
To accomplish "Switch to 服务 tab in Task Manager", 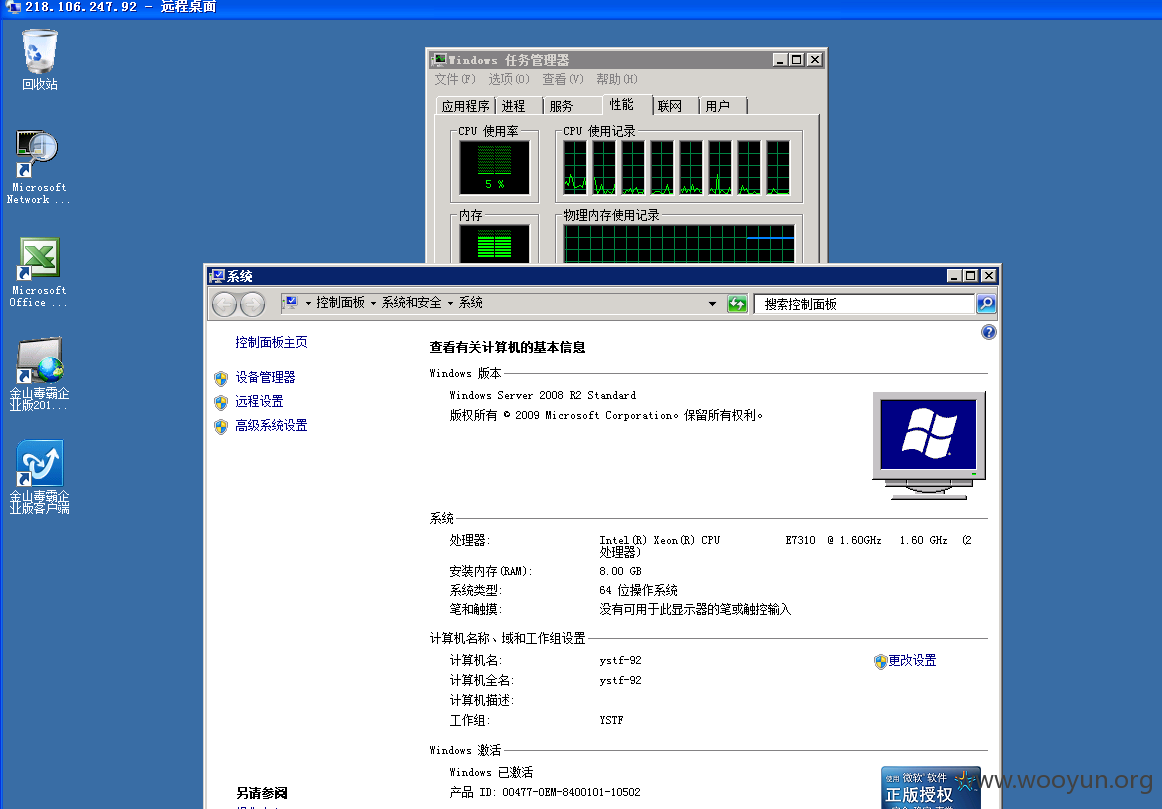I will point(562,106).
